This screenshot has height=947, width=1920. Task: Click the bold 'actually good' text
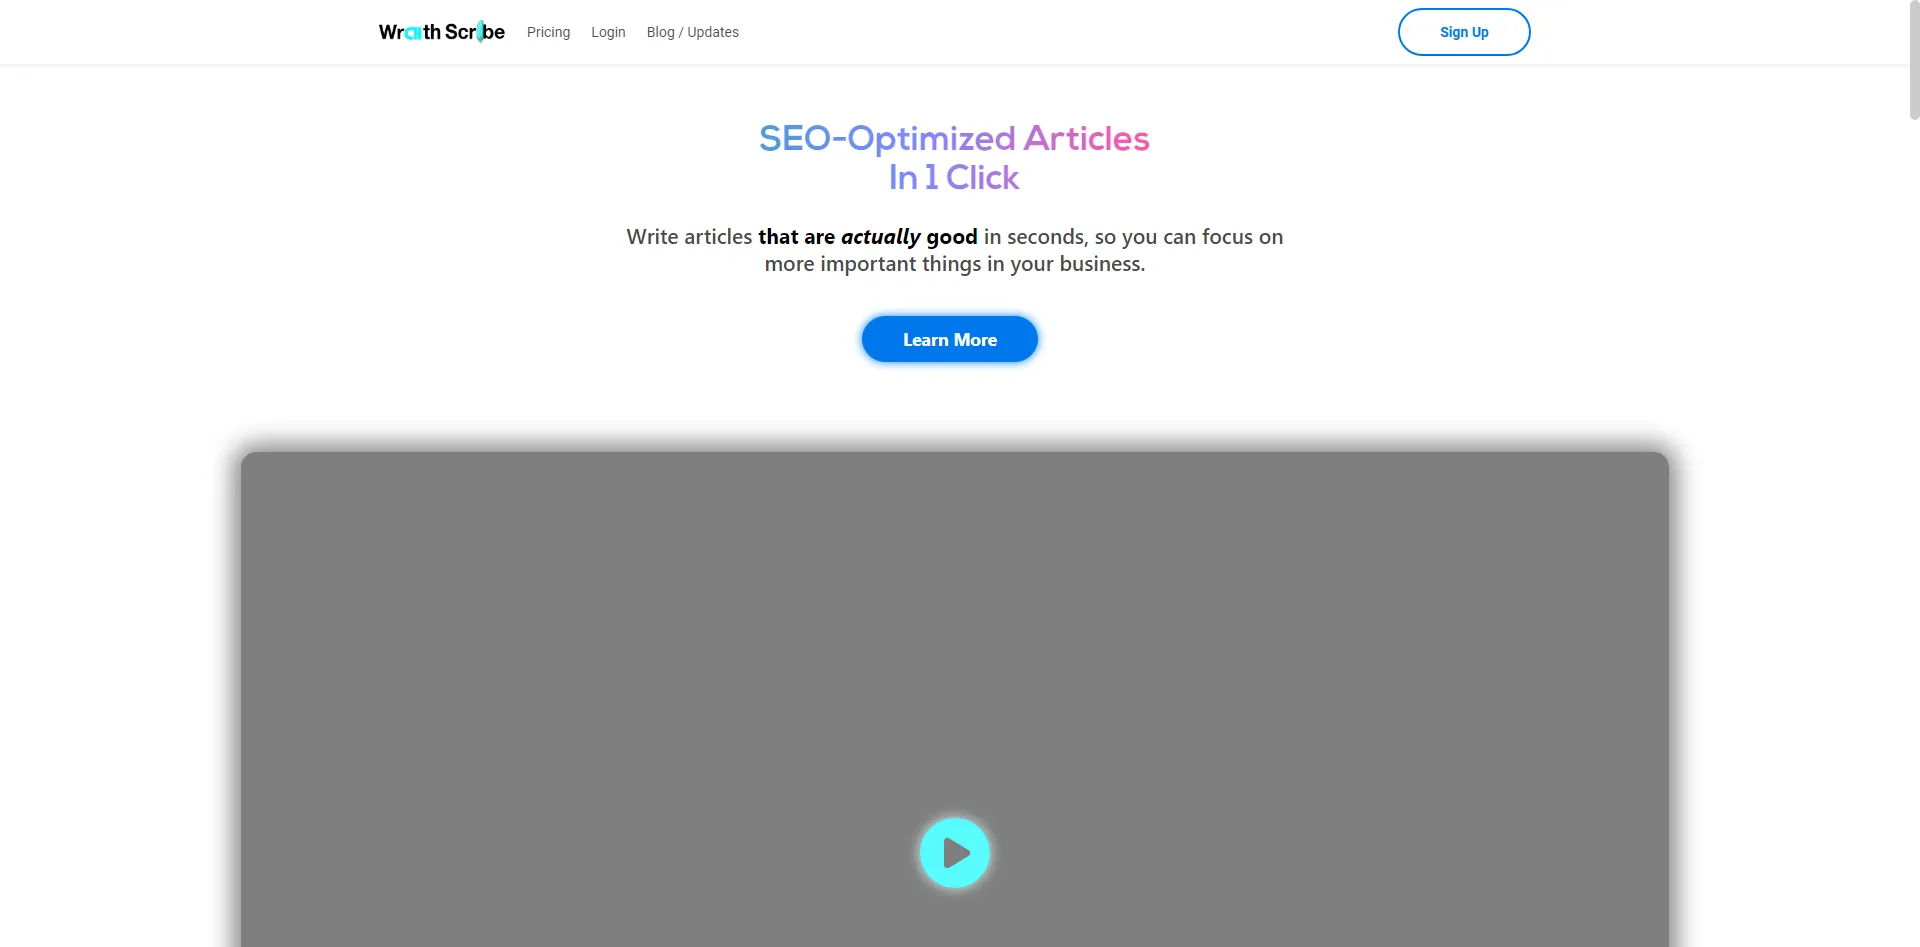pyautogui.click(x=909, y=237)
